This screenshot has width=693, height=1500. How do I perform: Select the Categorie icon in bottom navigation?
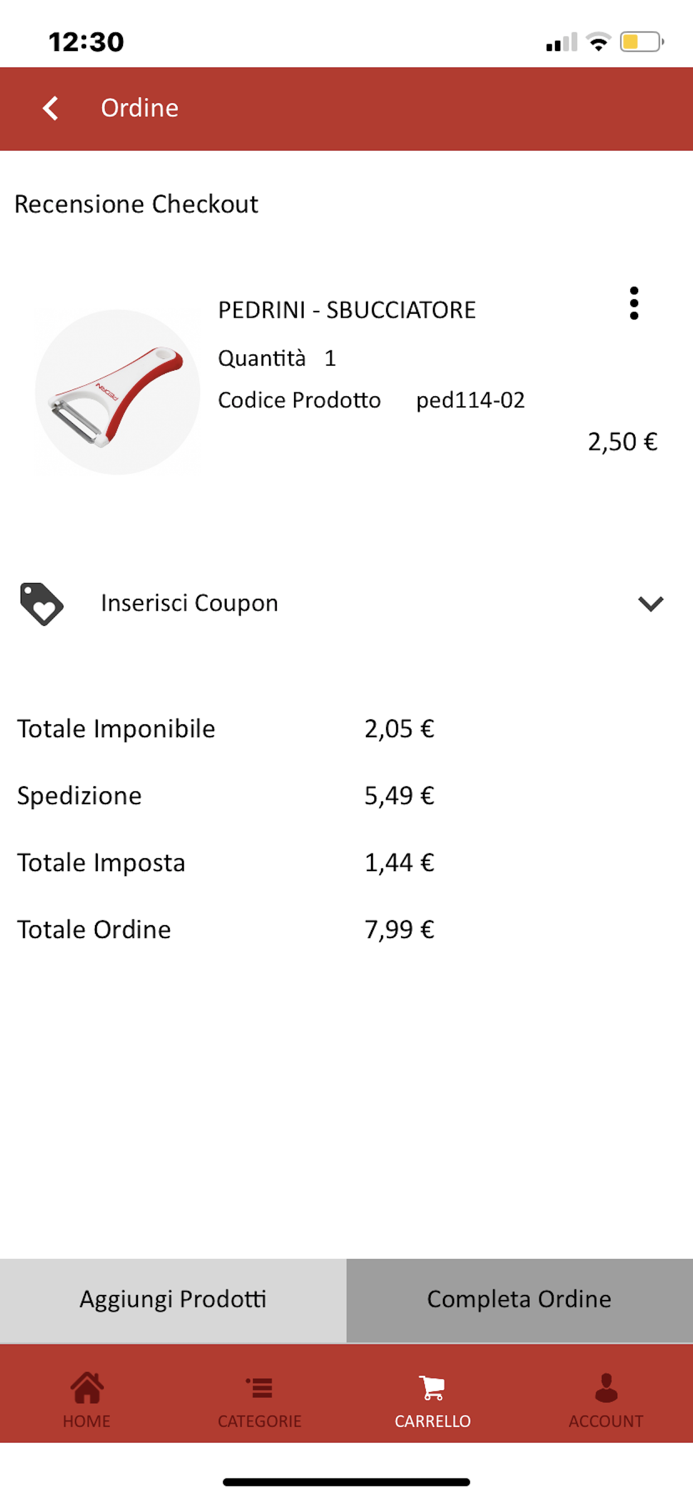pos(259,1387)
